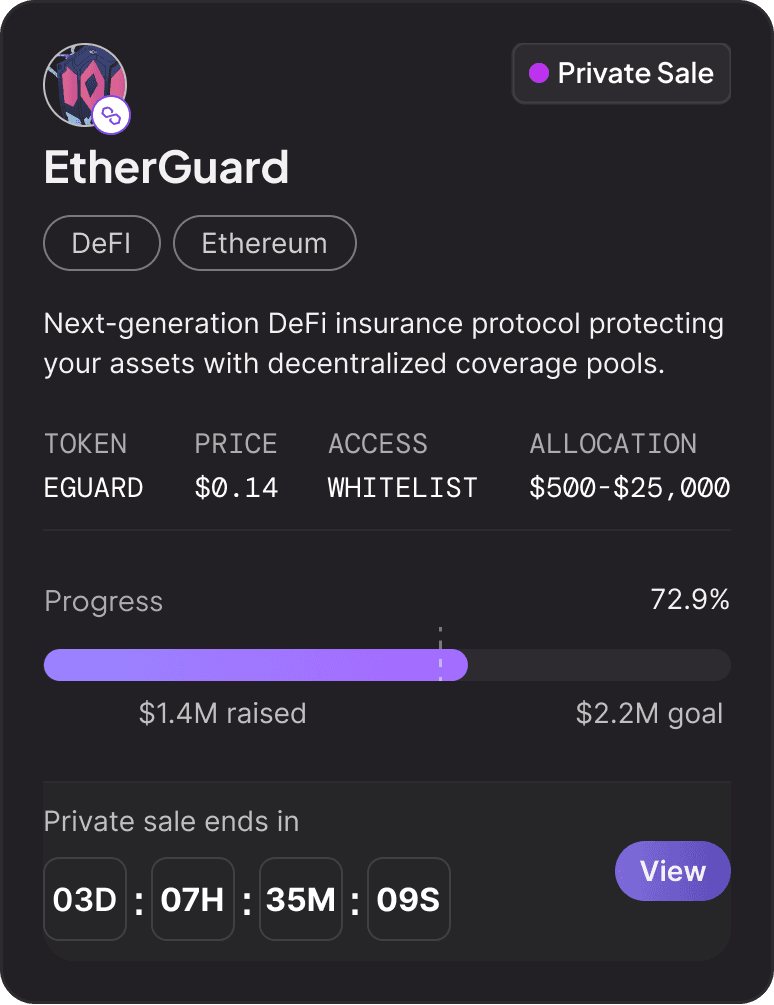The width and height of the screenshot is (774, 1005).
Task: Select the DeFI tag chip
Action: tap(102, 244)
